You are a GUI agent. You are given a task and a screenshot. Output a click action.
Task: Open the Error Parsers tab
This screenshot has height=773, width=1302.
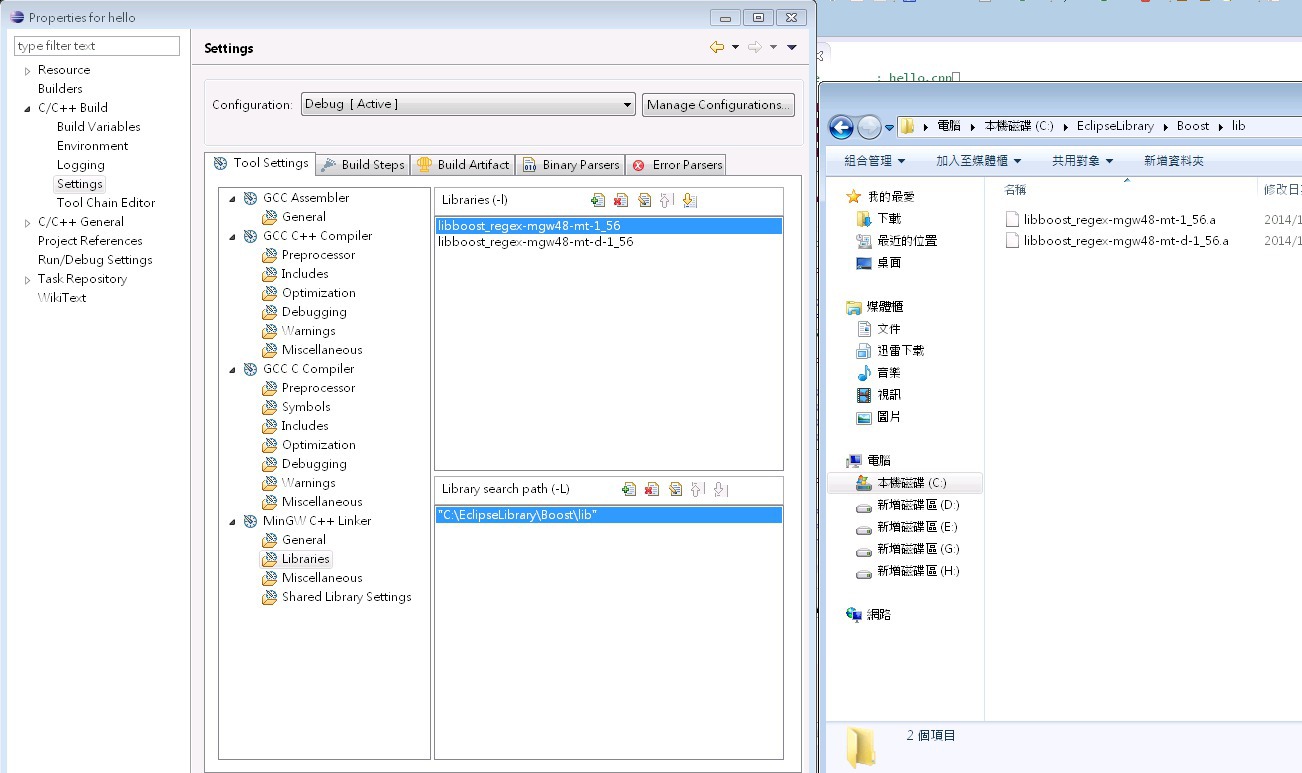tap(677, 165)
